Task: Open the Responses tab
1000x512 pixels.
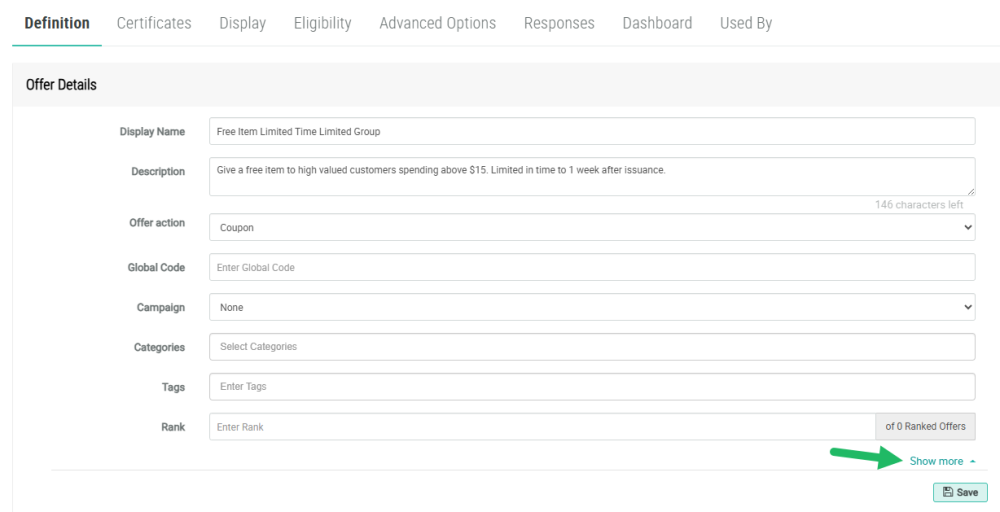Action: tap(559, 23)
